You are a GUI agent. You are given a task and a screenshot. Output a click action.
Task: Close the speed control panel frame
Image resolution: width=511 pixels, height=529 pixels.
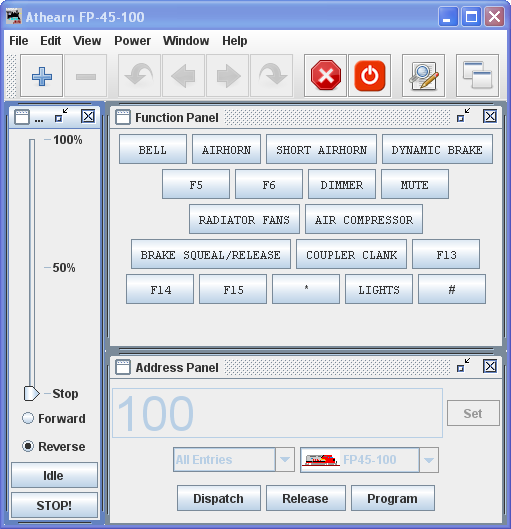pos(88,116)
